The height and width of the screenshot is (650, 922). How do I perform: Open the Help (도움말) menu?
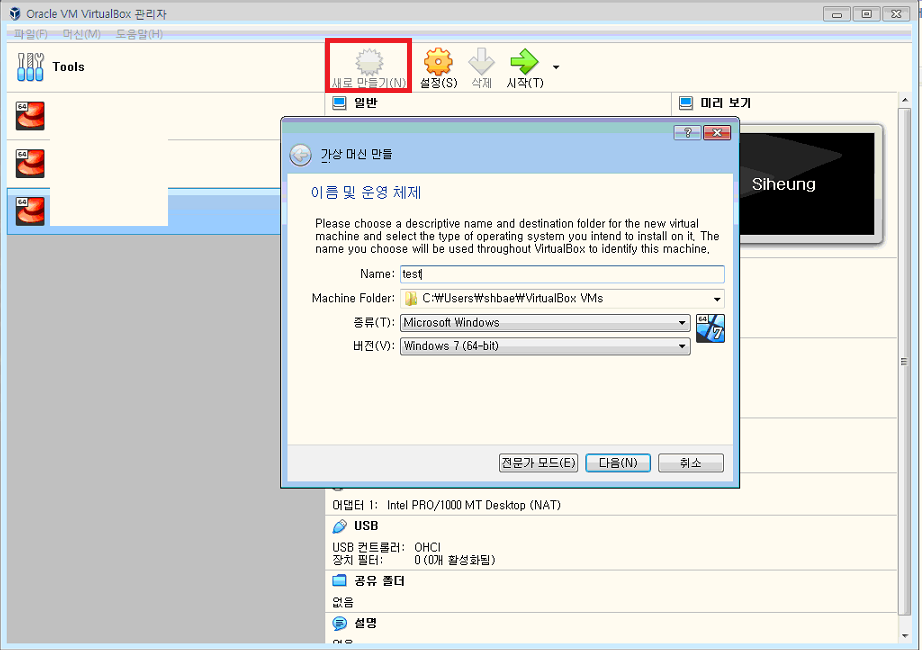tap(139, 34)
